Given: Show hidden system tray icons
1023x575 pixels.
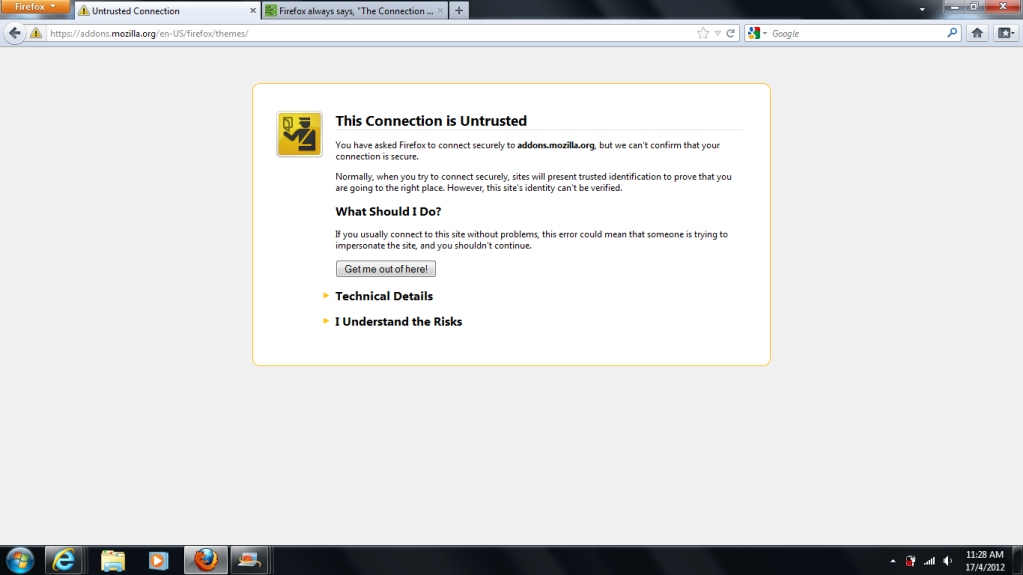Looking at the screenshot, I should (893, 561).
